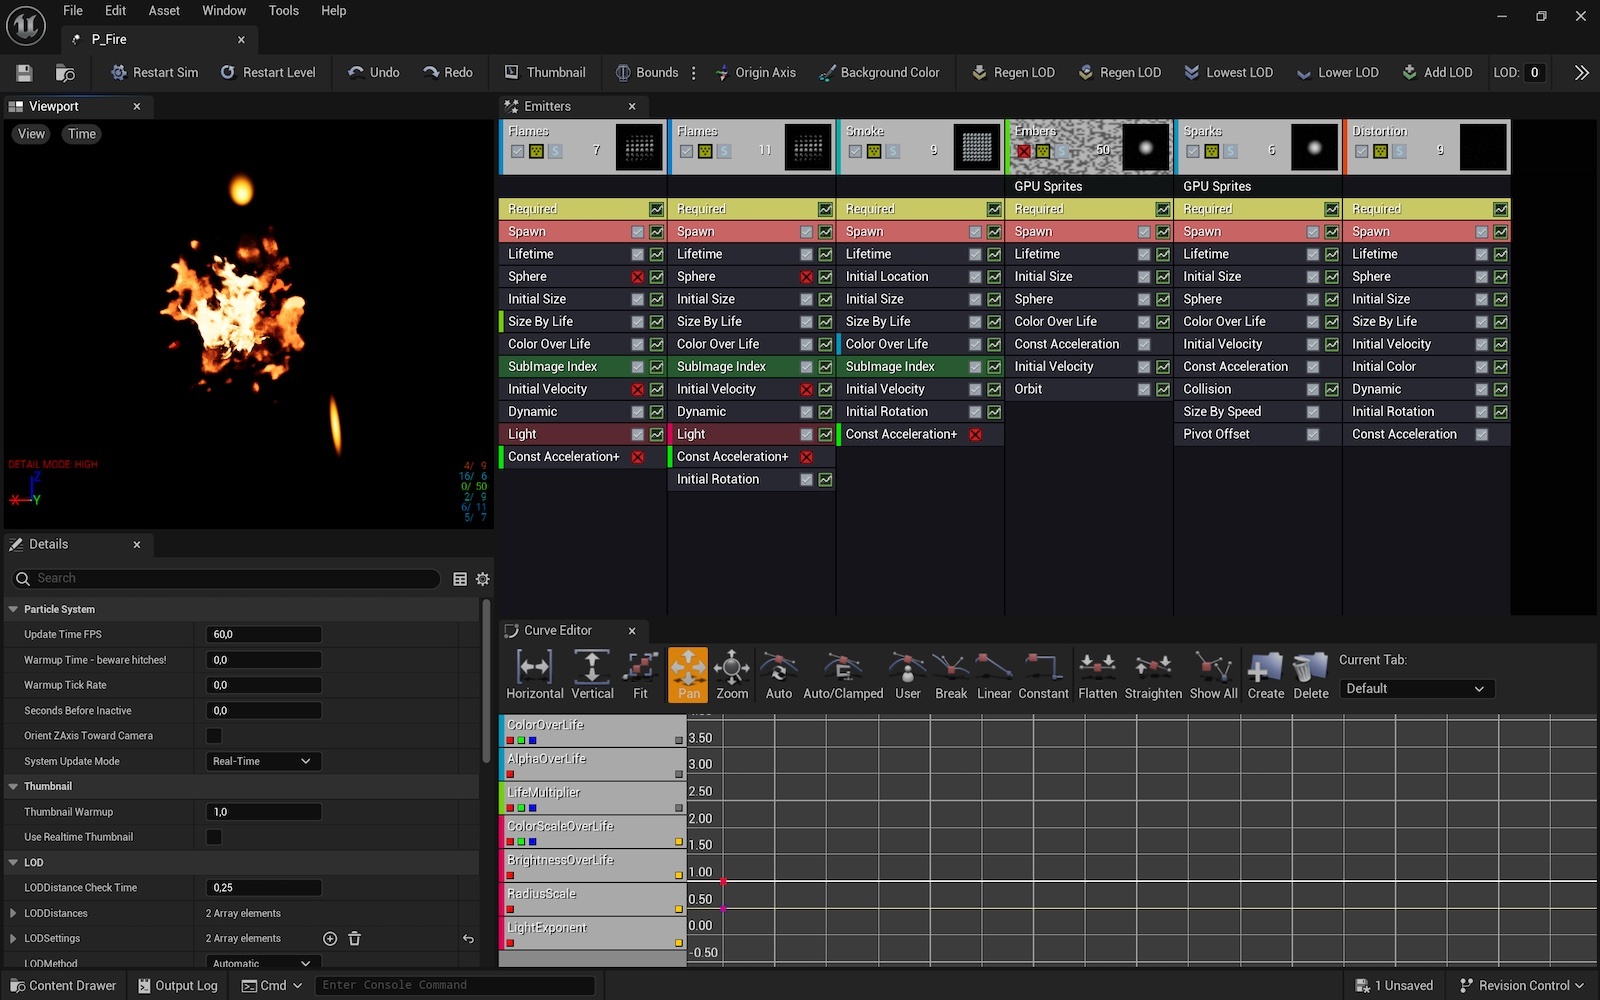Click the Add LOD toolbar icon

pyautogui.click(x=1409, y=72)
